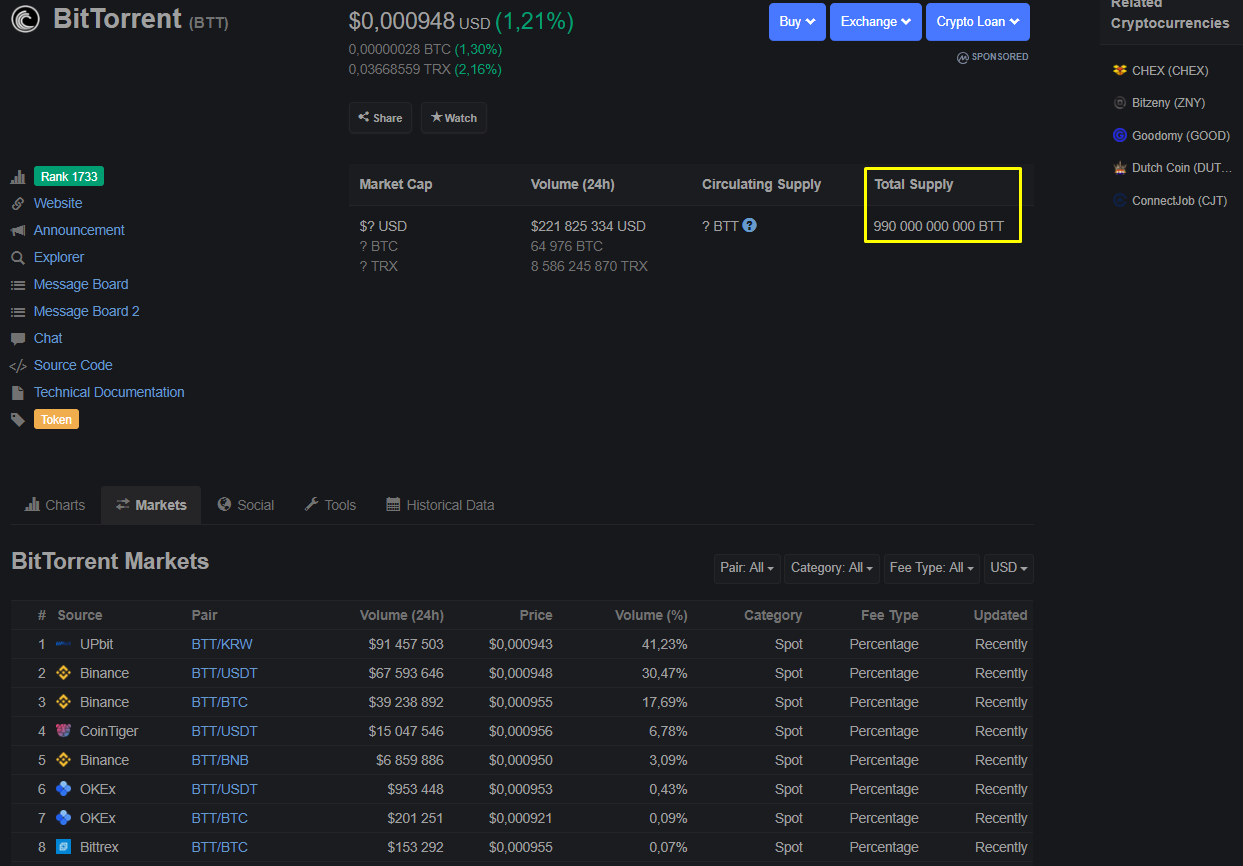This screenshot has height=866, width=1243.
Task: Expand the Fee Type filter dropdown
Action: 931,568
